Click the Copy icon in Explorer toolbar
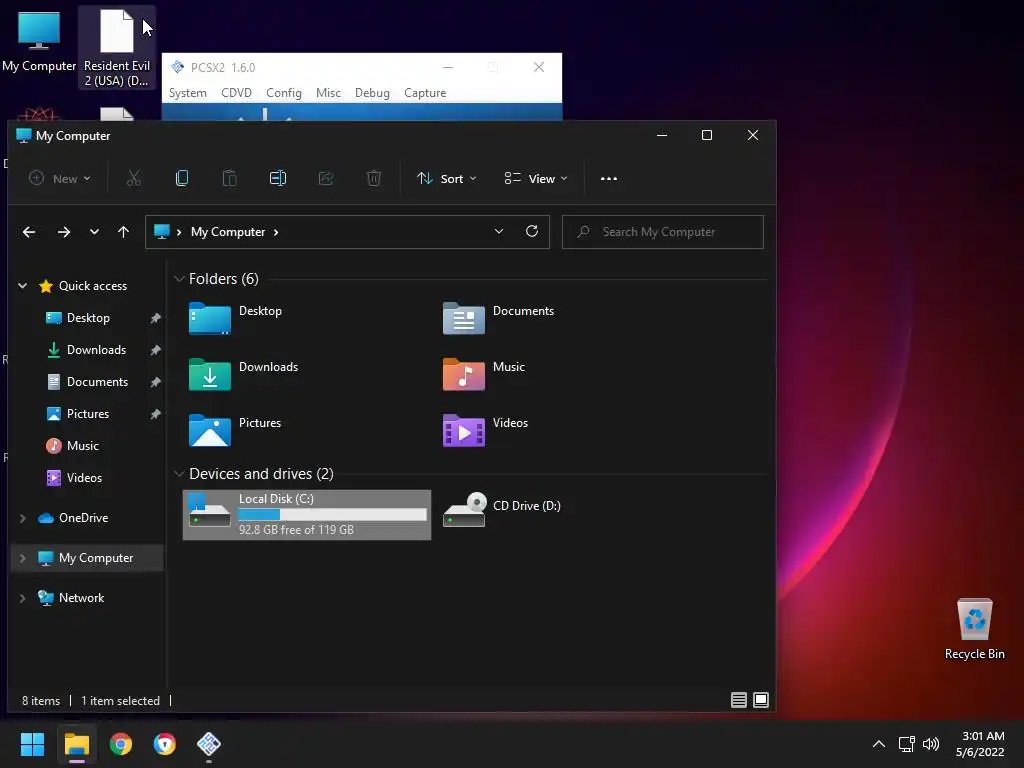1024x768 pixels. tap(182, 178)
